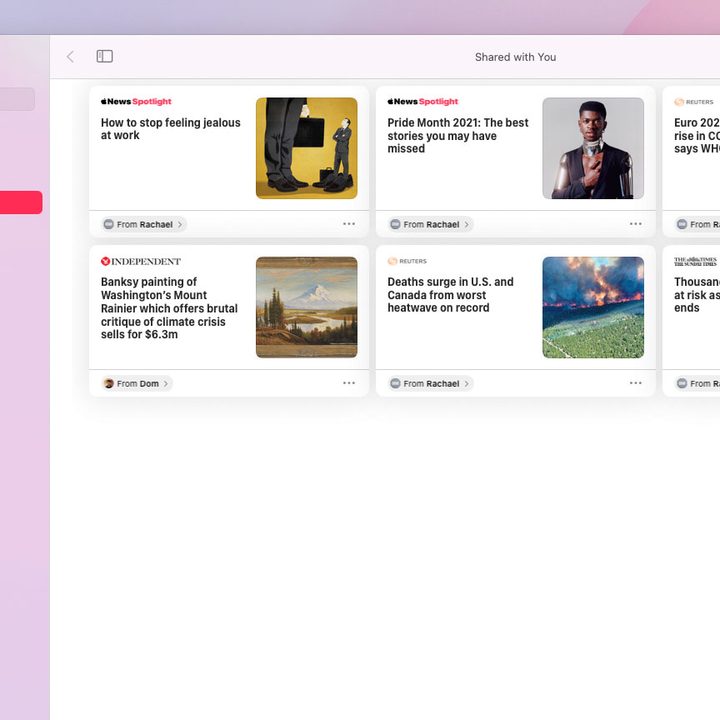View the giant businessman illustration thumbnail
This screenshot has width=720, height=720.
point(307,148)
